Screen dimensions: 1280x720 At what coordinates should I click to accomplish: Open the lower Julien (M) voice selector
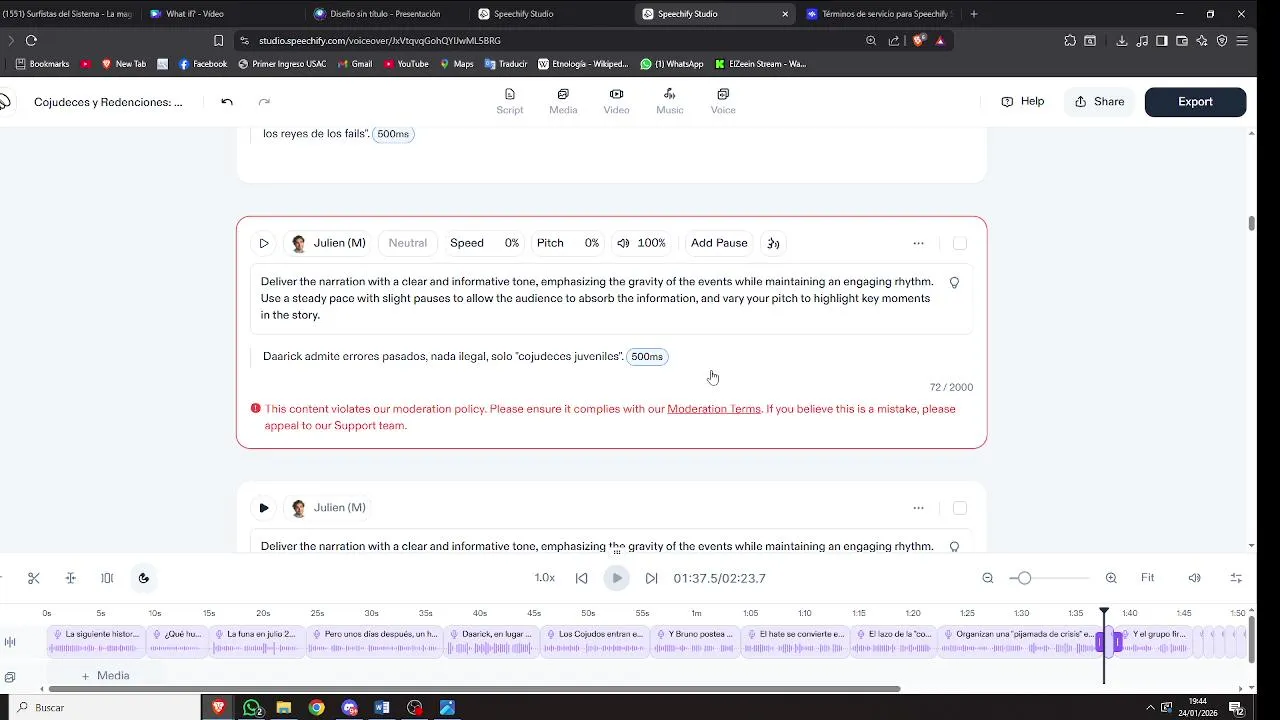coord(328,508)
